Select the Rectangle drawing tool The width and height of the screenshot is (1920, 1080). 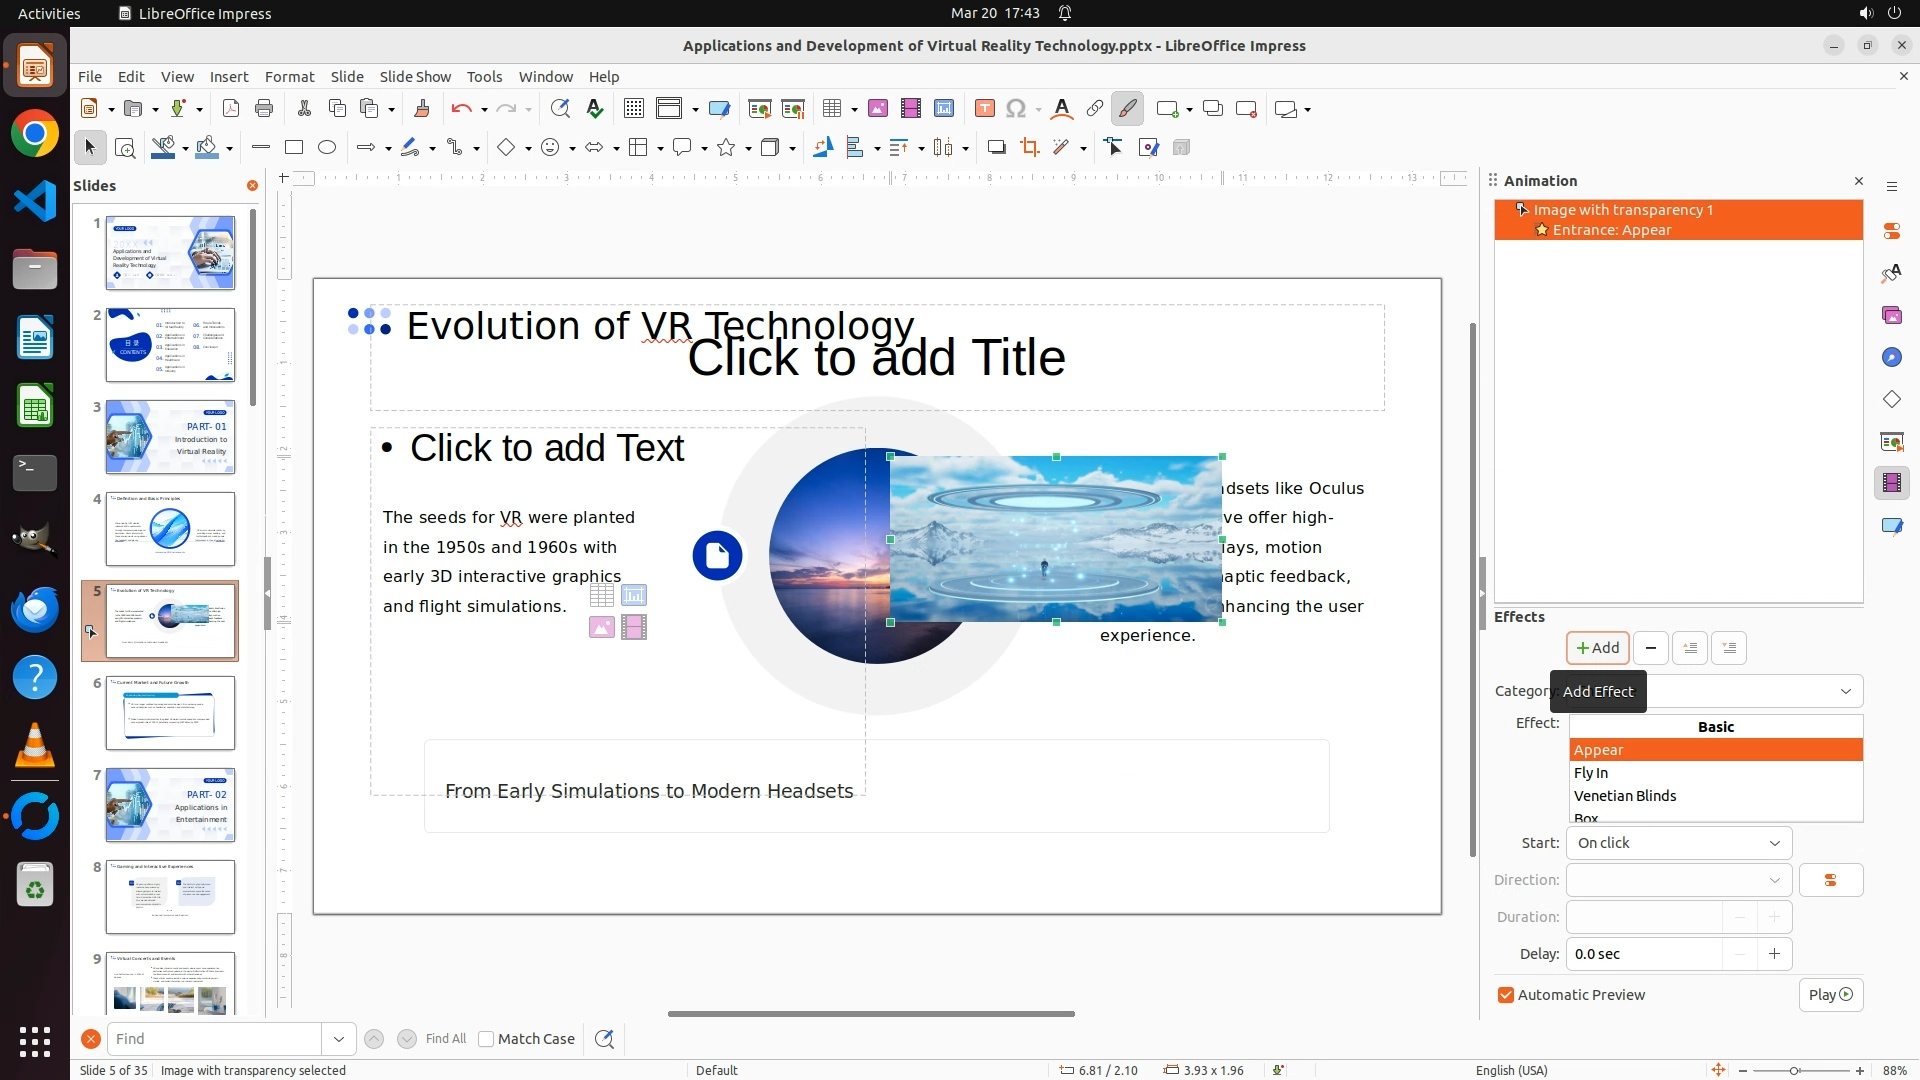pyautogui.click(x=294, y=148)
